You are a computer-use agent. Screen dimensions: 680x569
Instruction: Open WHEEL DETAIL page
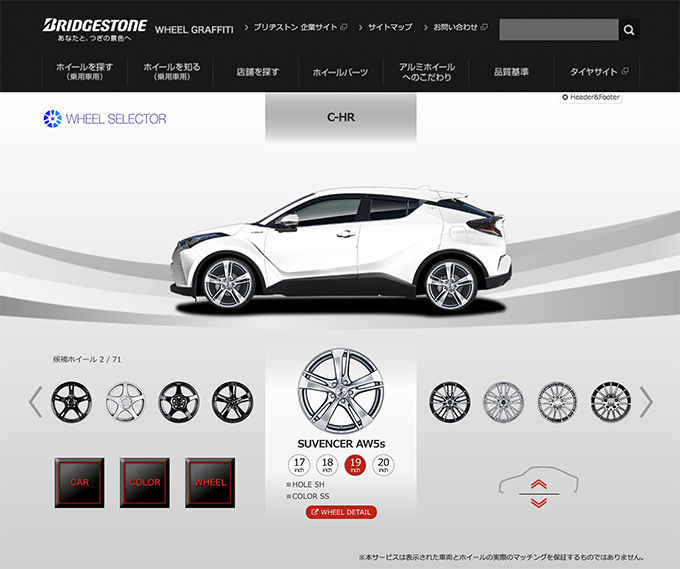[341, 512]
